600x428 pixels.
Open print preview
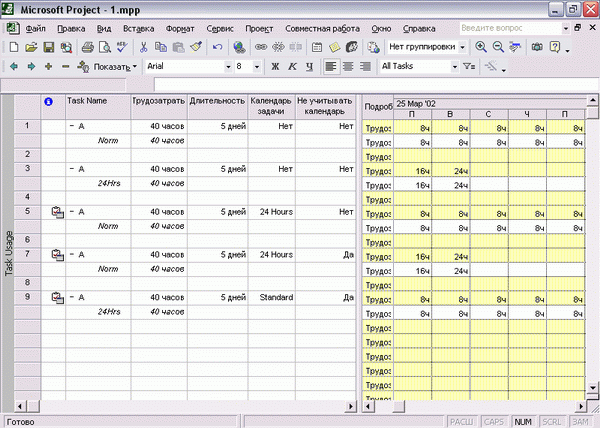pos(105,47)
